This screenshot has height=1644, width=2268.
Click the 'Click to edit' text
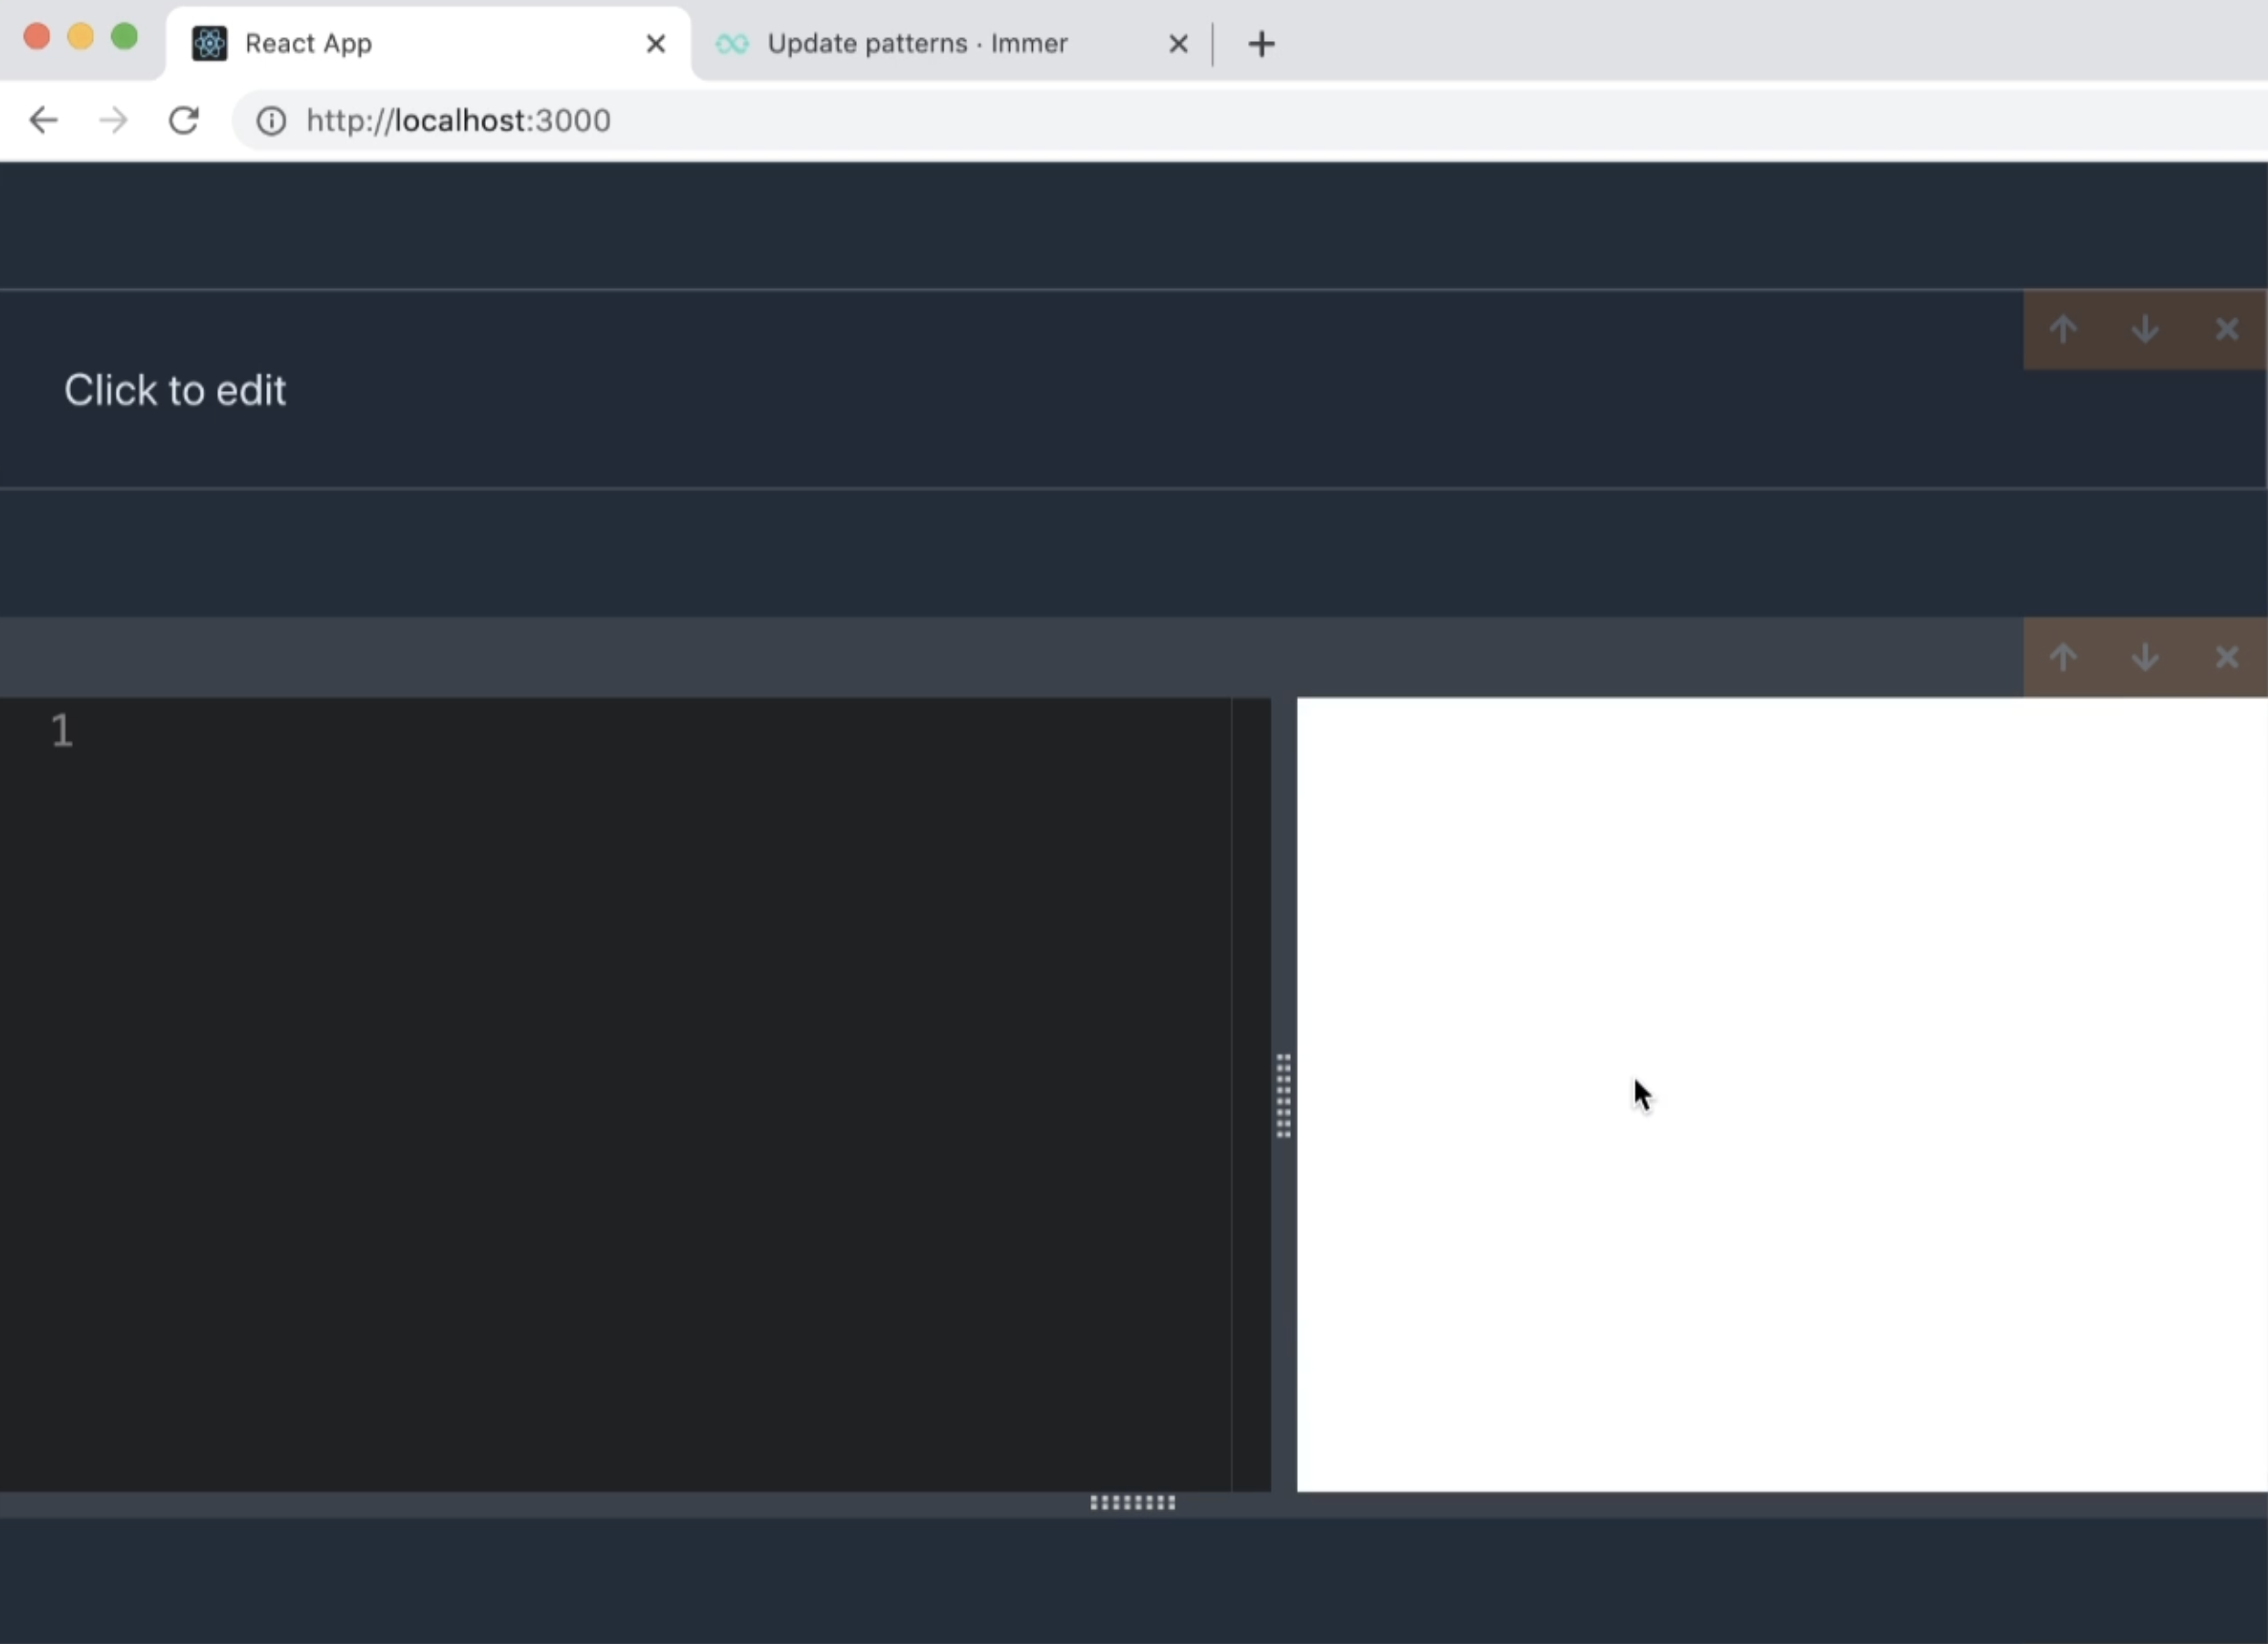pyautogui.click(x=175, y=390)
